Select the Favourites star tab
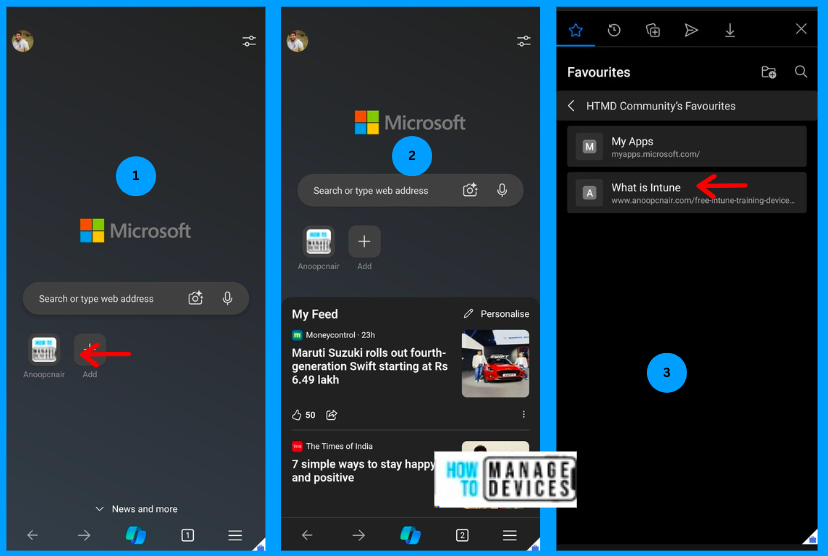Image resolution: width=828 pixels, height=556 pixels. (576, 30)
